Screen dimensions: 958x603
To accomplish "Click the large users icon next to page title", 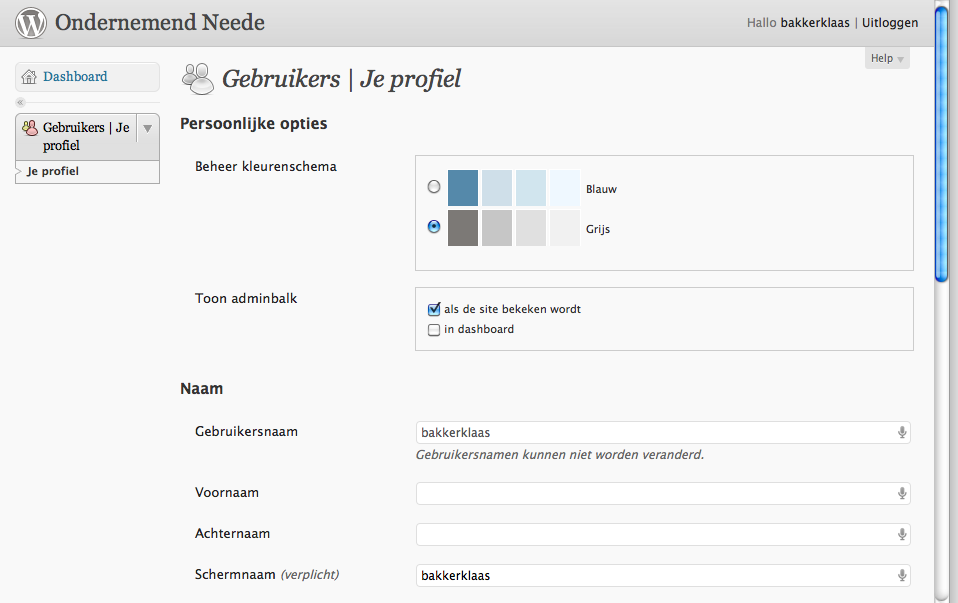I will click(x=198, y=79).
